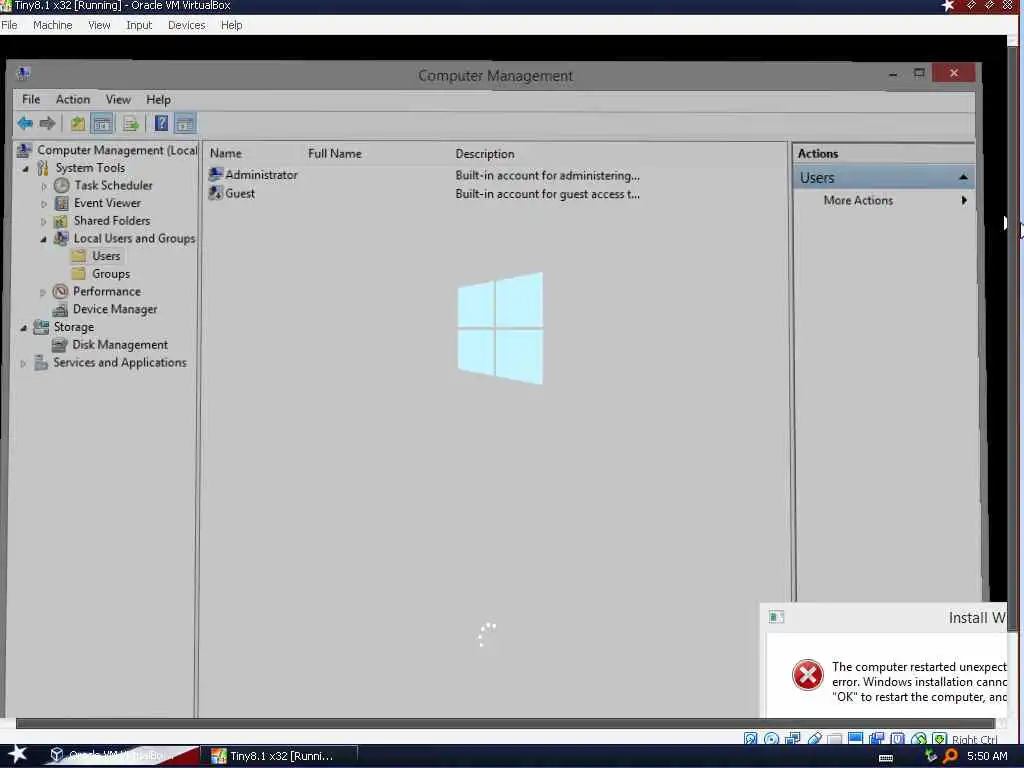The image size is (1024, 768).
Task: Open VirtualBox View menu
Action: 99,25
